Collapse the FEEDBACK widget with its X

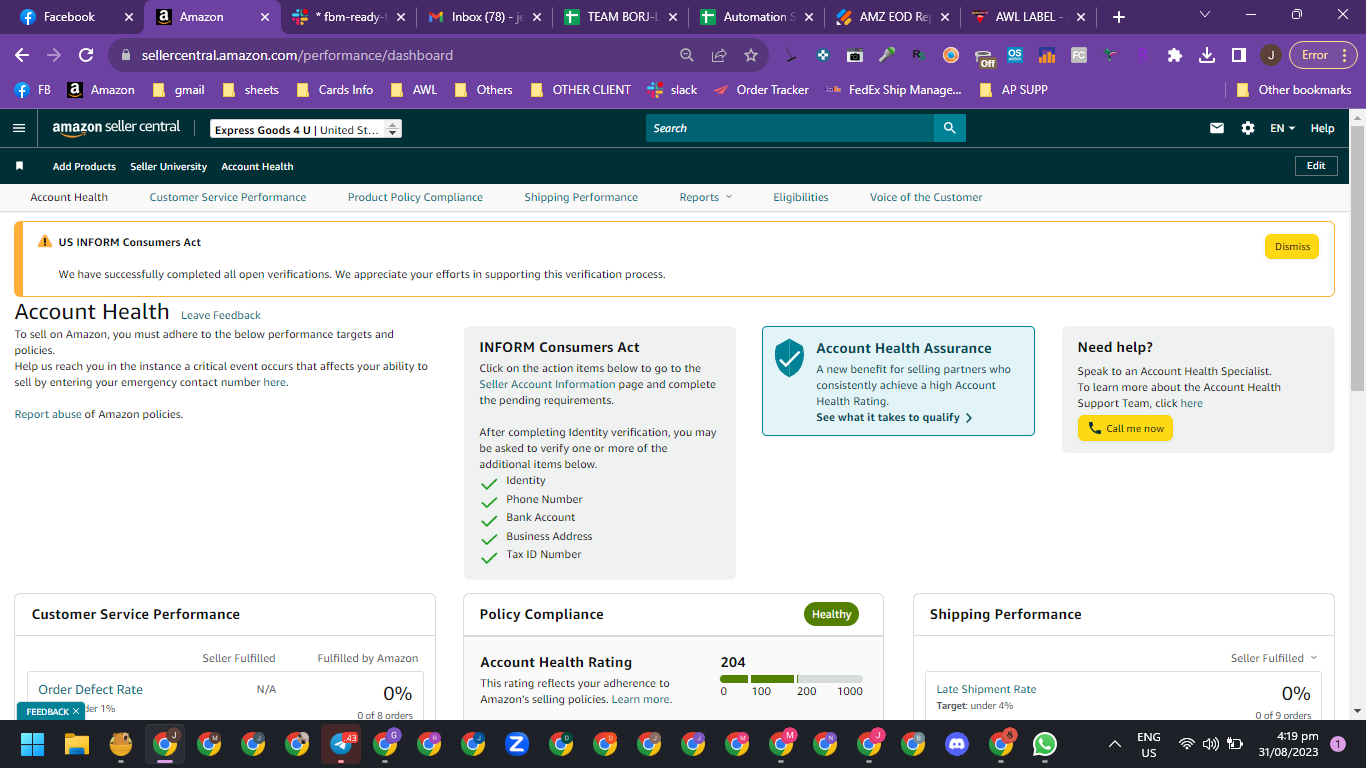coord(77,712)
